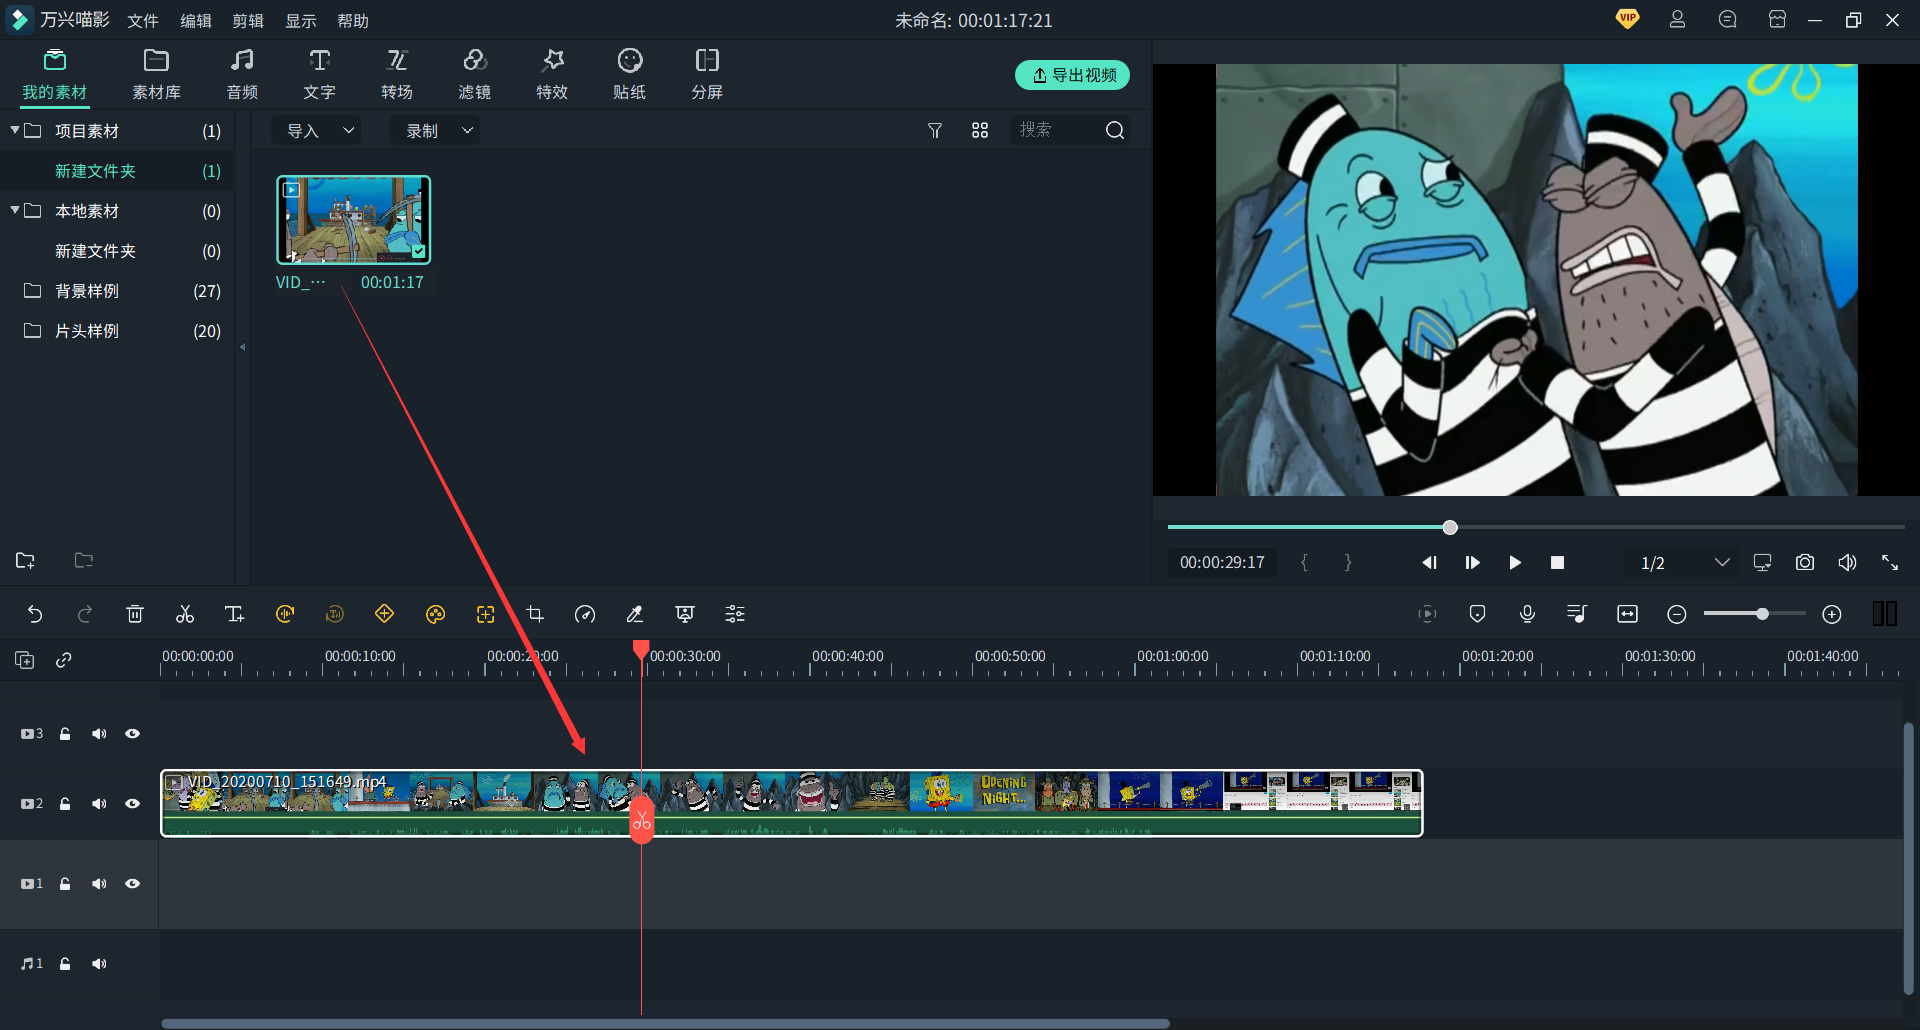Click the red playhead marker on ruler
The height and width of the screenshot is (1030, 1920).
click(x=641, y=650)
